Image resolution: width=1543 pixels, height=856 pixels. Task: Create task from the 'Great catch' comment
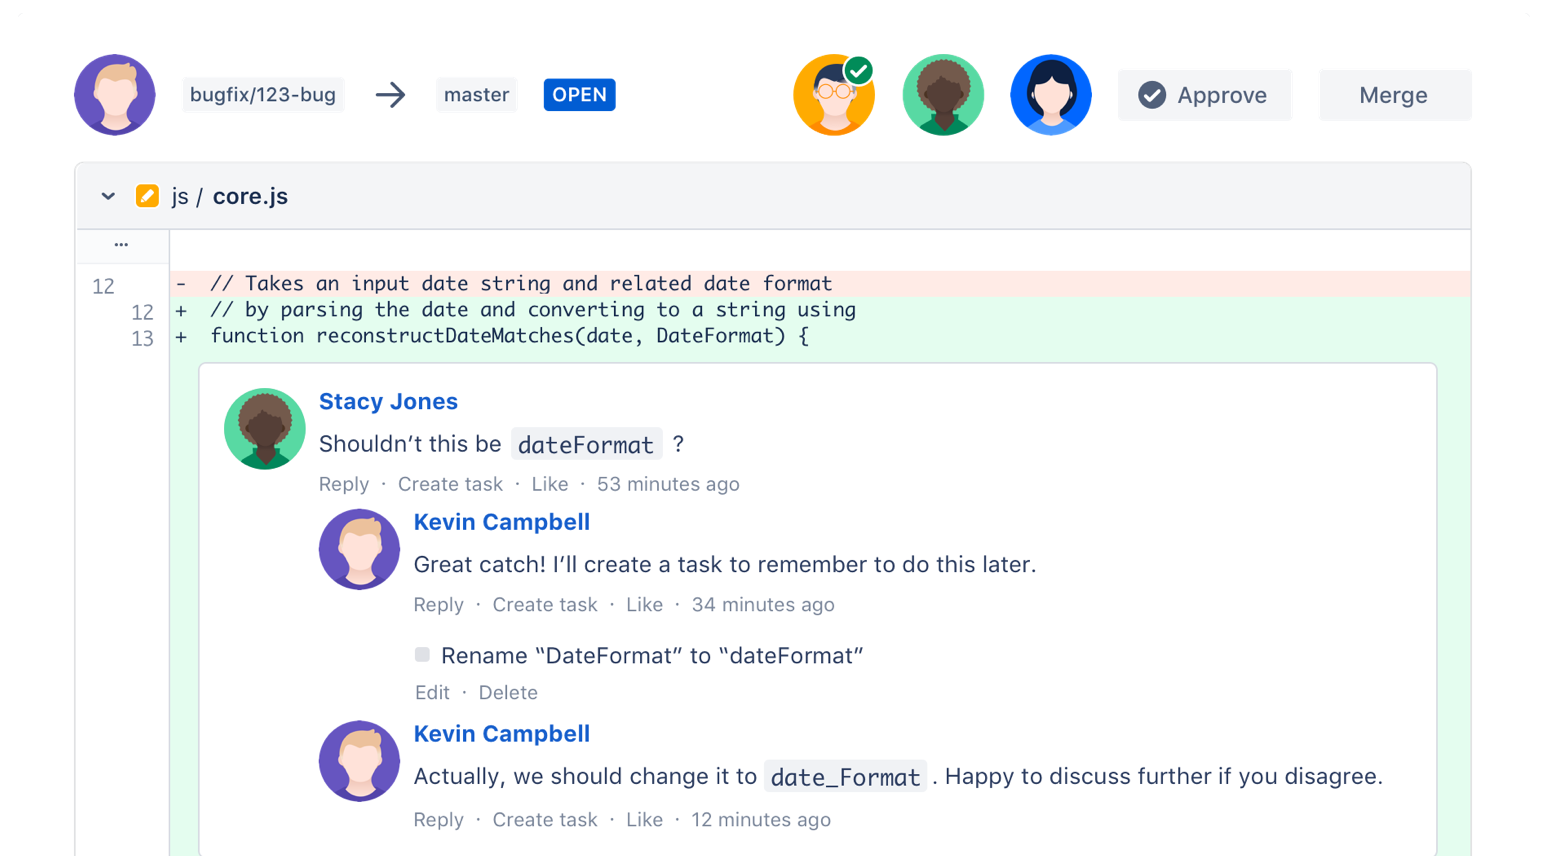click(545, 605)
